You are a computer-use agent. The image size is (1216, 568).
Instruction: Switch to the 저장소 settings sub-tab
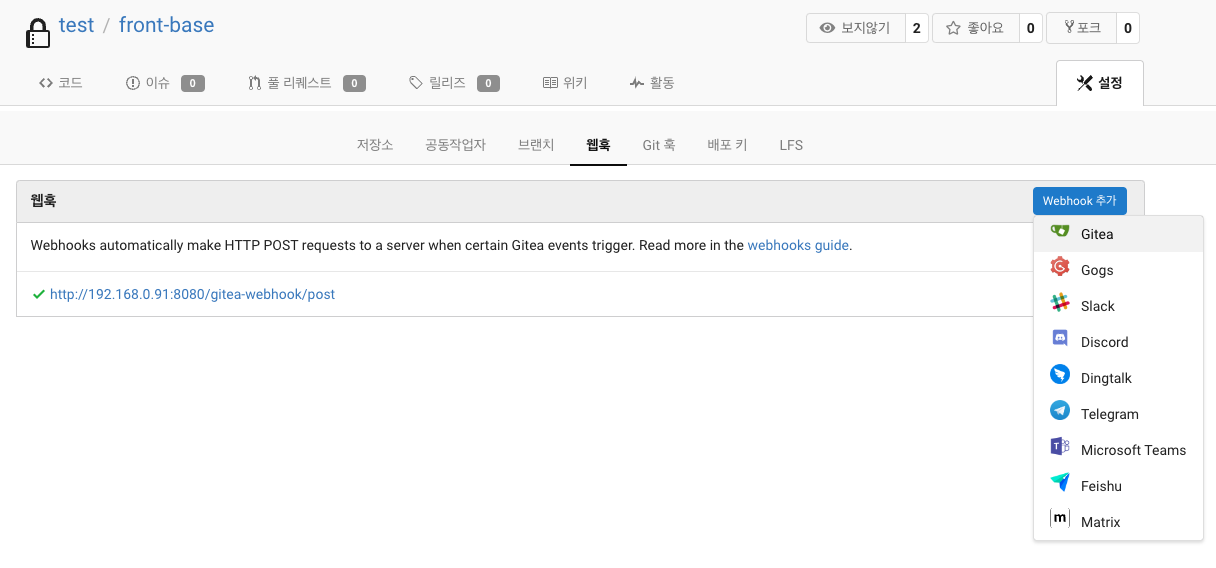click(x=375, y=145)
